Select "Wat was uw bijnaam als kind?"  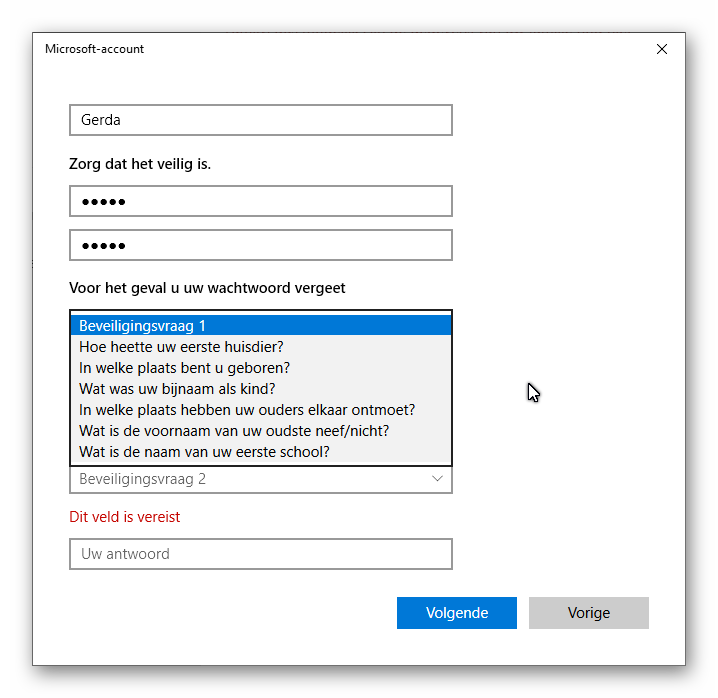click(x=177, y=389)
